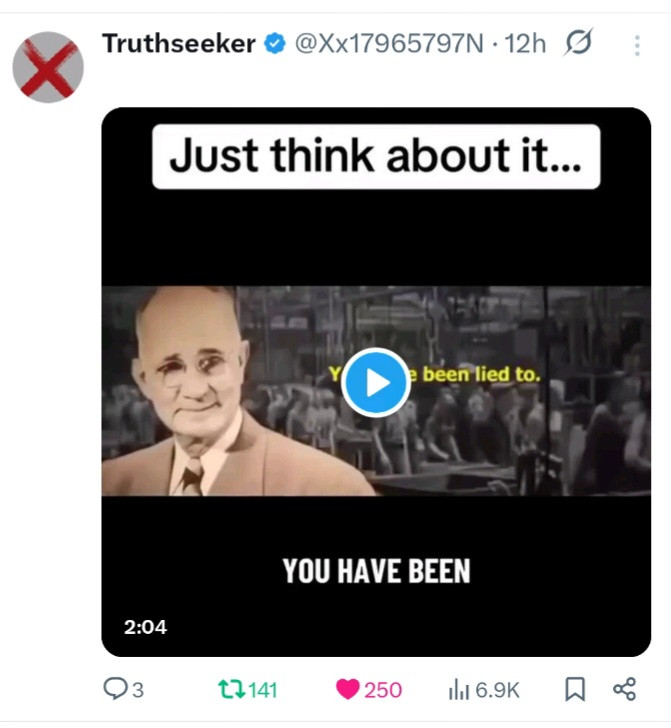Viewport: 671px width, 728px height.
Task: View post analytics bar chart icon
Action: coord(458,689)
